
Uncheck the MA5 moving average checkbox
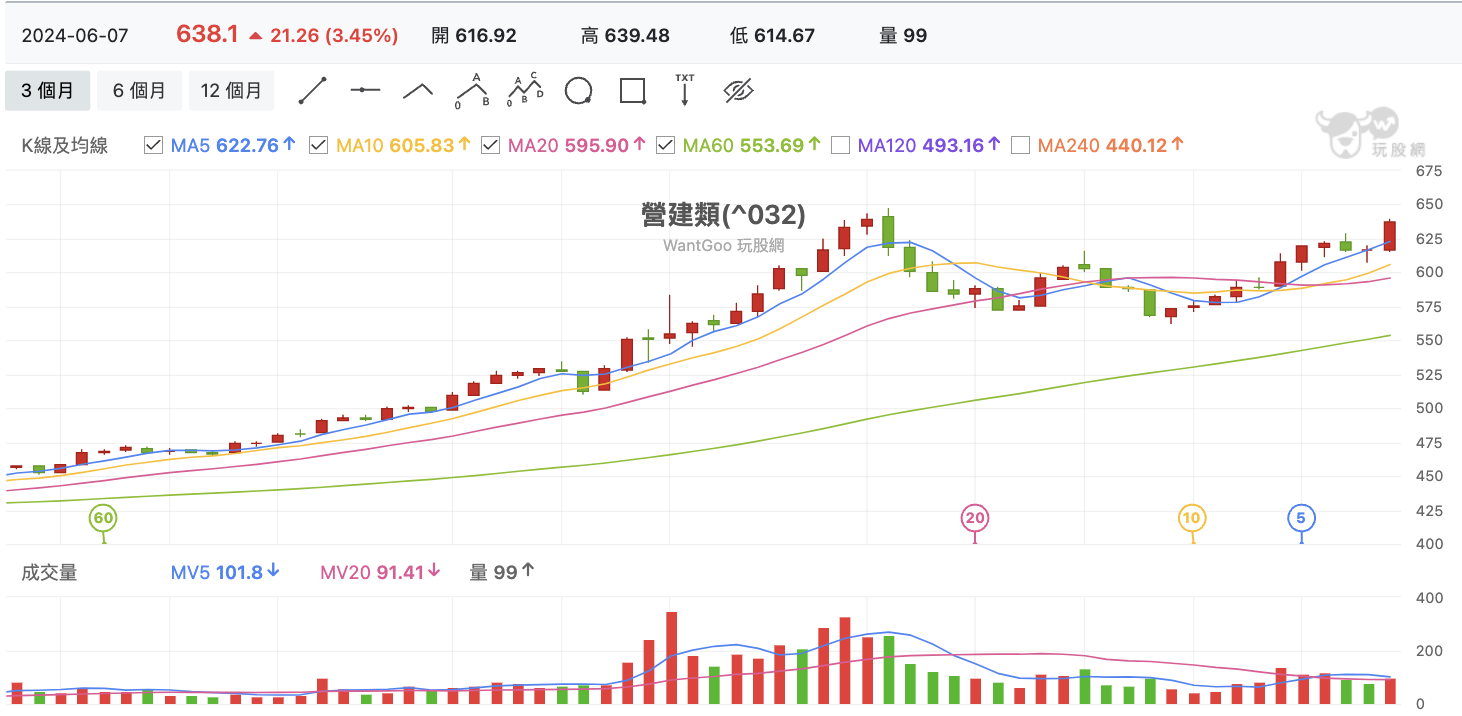click(153, 145)
